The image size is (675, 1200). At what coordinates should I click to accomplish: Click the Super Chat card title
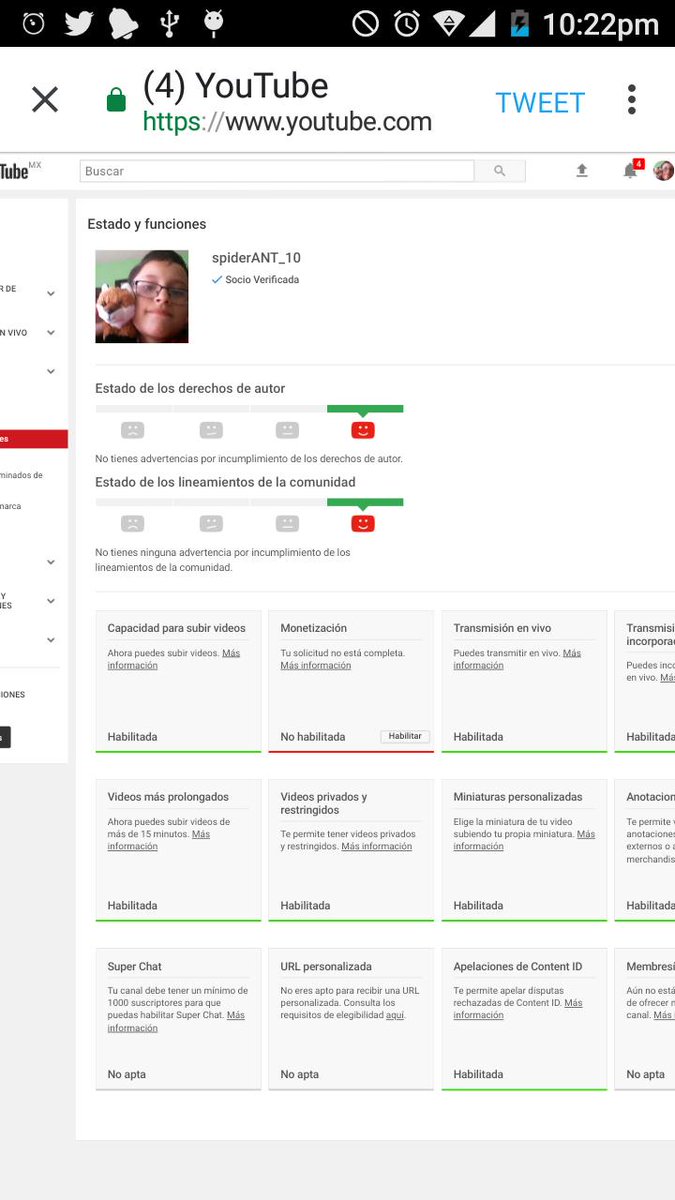(135, 967)
